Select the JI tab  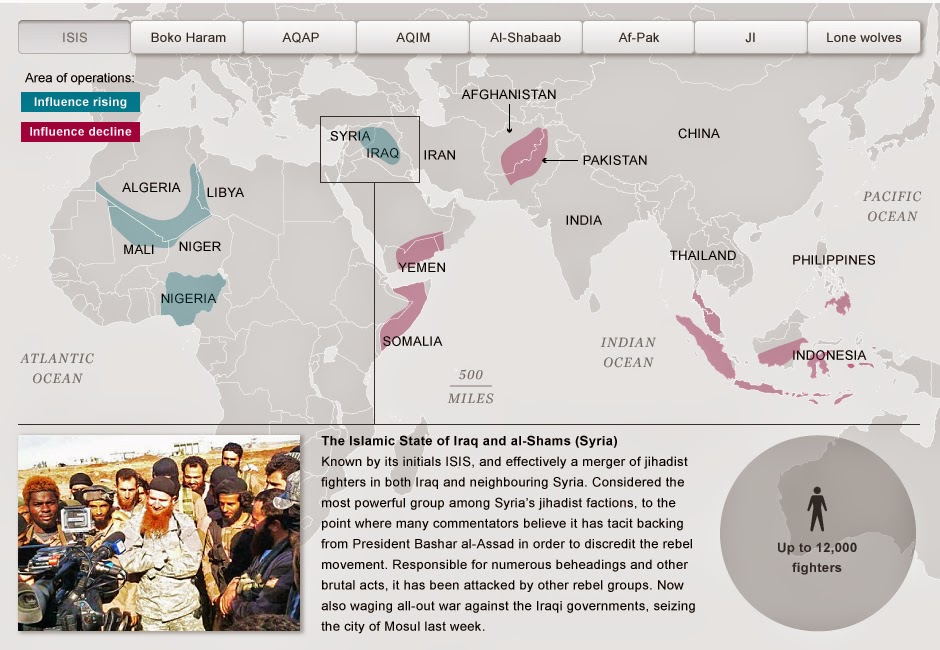click(x=750, y=38)
